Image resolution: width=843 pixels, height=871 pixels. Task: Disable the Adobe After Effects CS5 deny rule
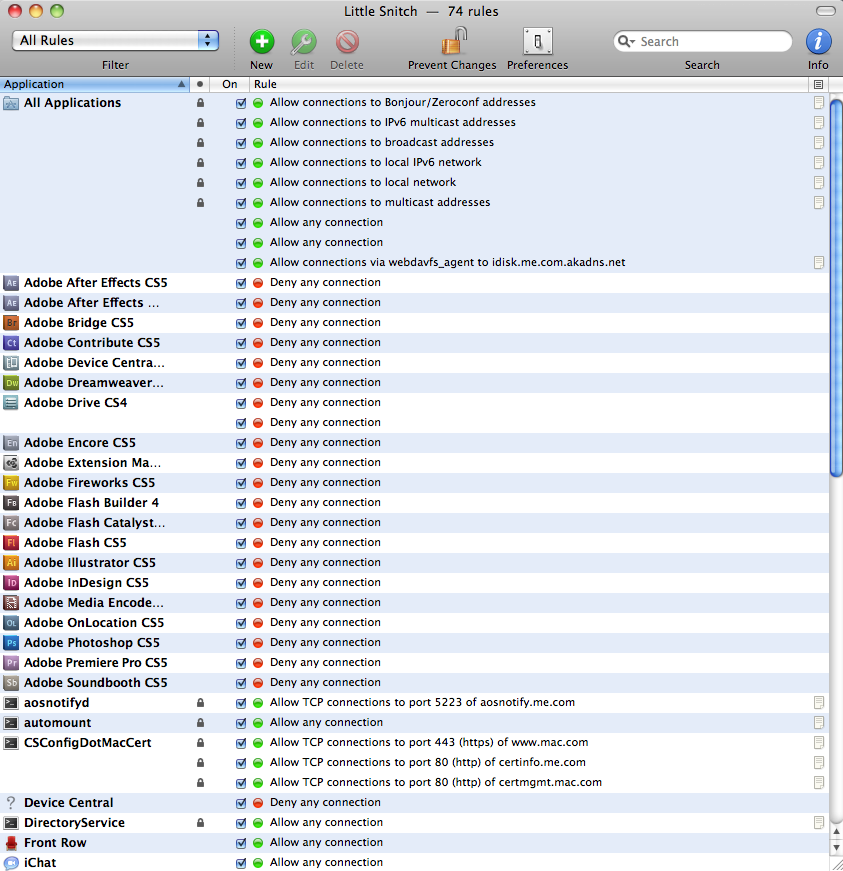pyautogui.click(x=241, y=283)
